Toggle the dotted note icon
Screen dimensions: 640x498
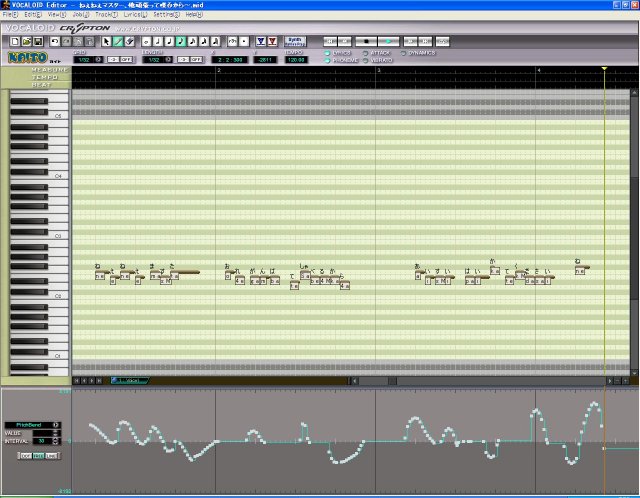coord(244,42)
